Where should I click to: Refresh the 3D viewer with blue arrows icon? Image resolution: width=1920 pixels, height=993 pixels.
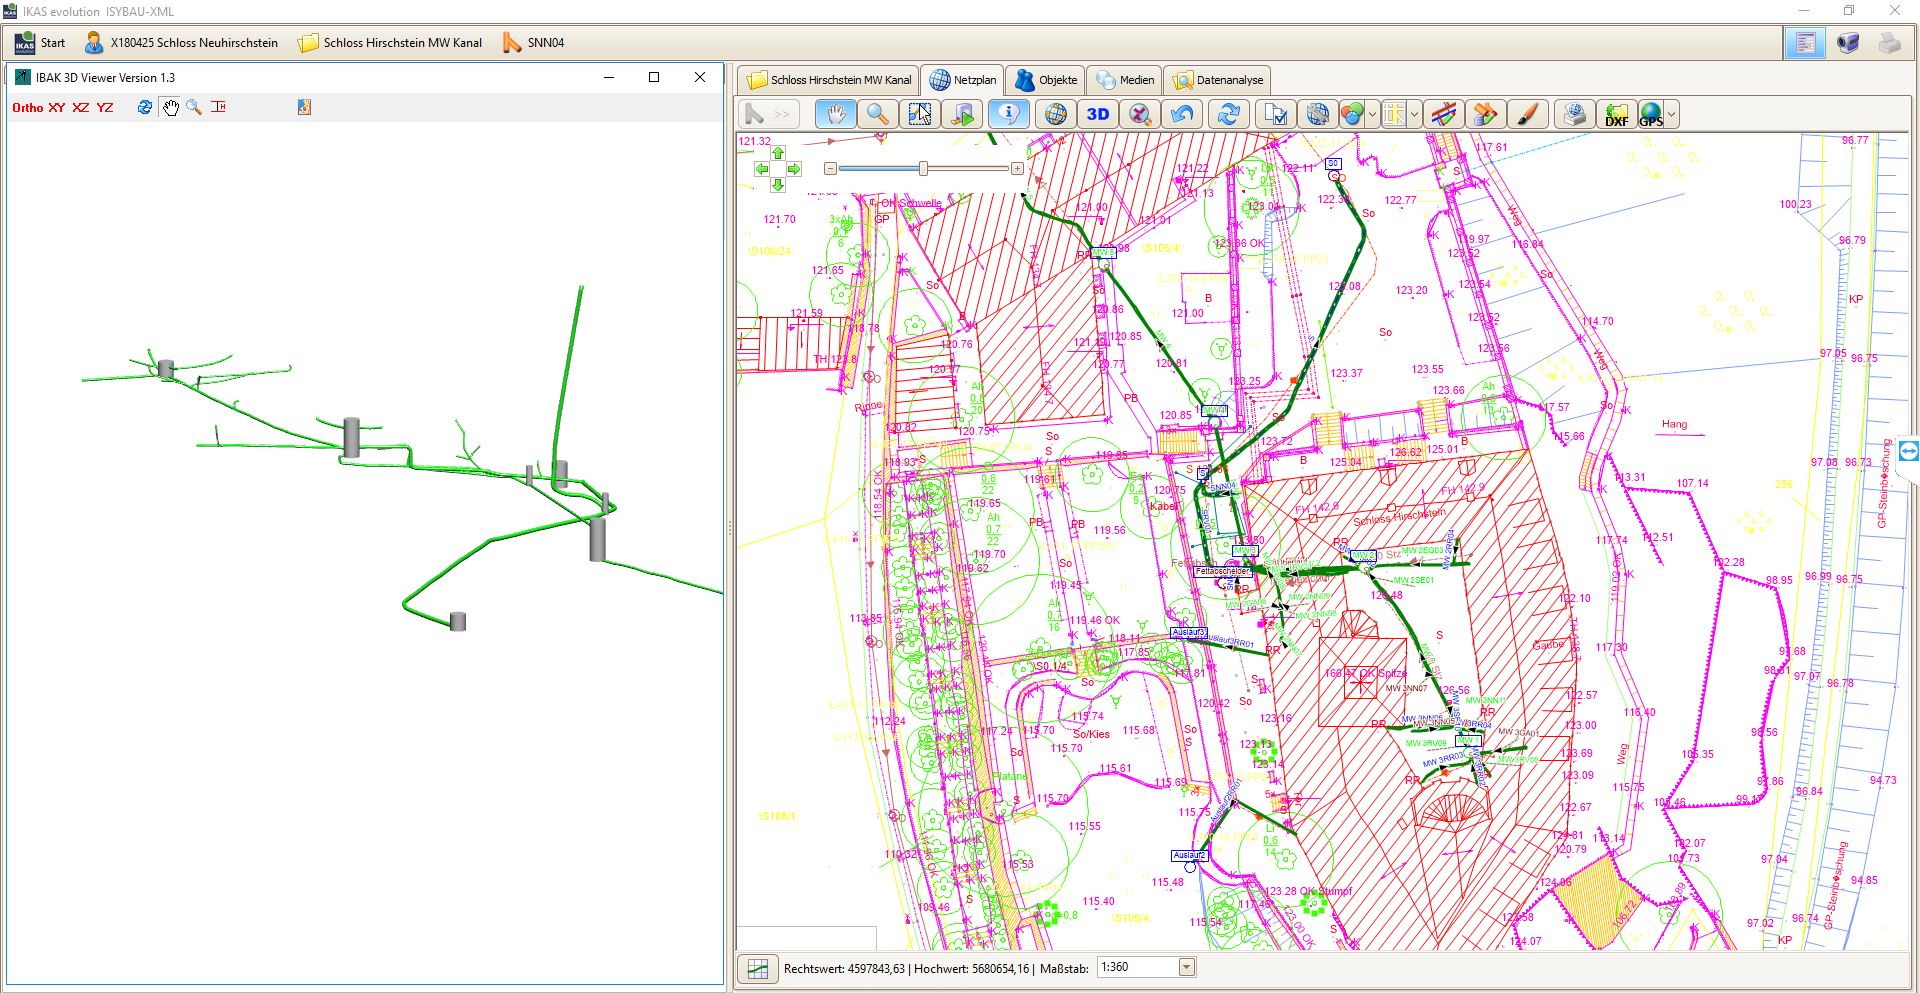[x=145, y=107]
